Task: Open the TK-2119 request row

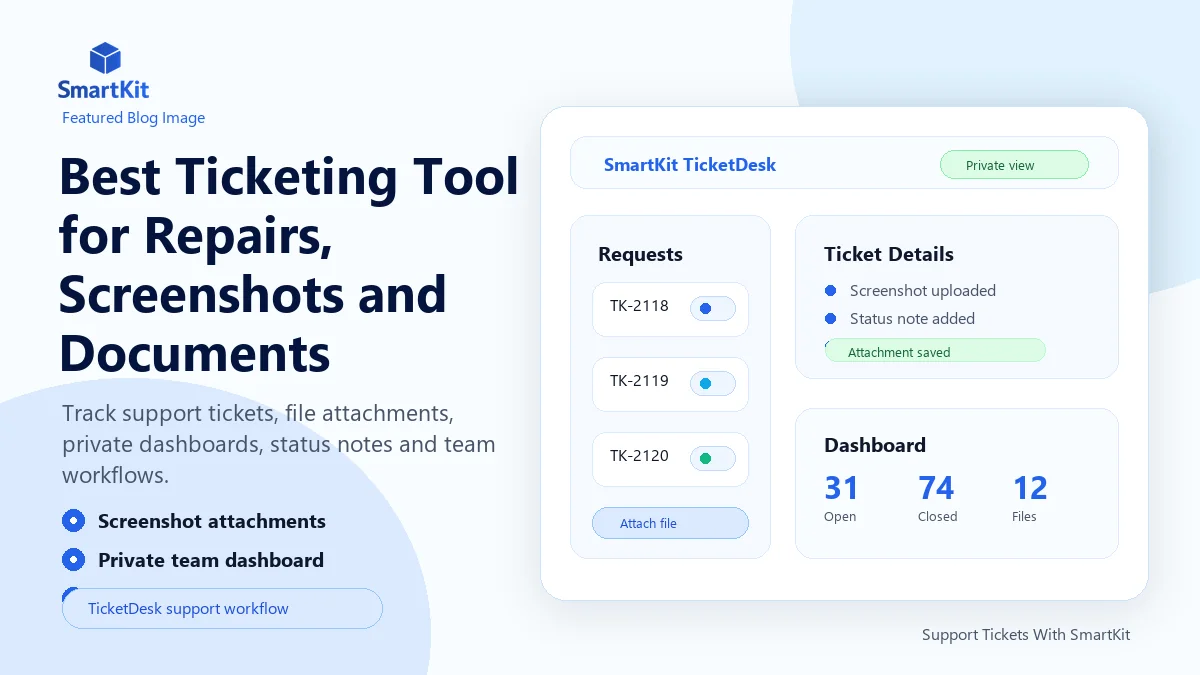Action: pyautogui.click(x=670, y=384)
